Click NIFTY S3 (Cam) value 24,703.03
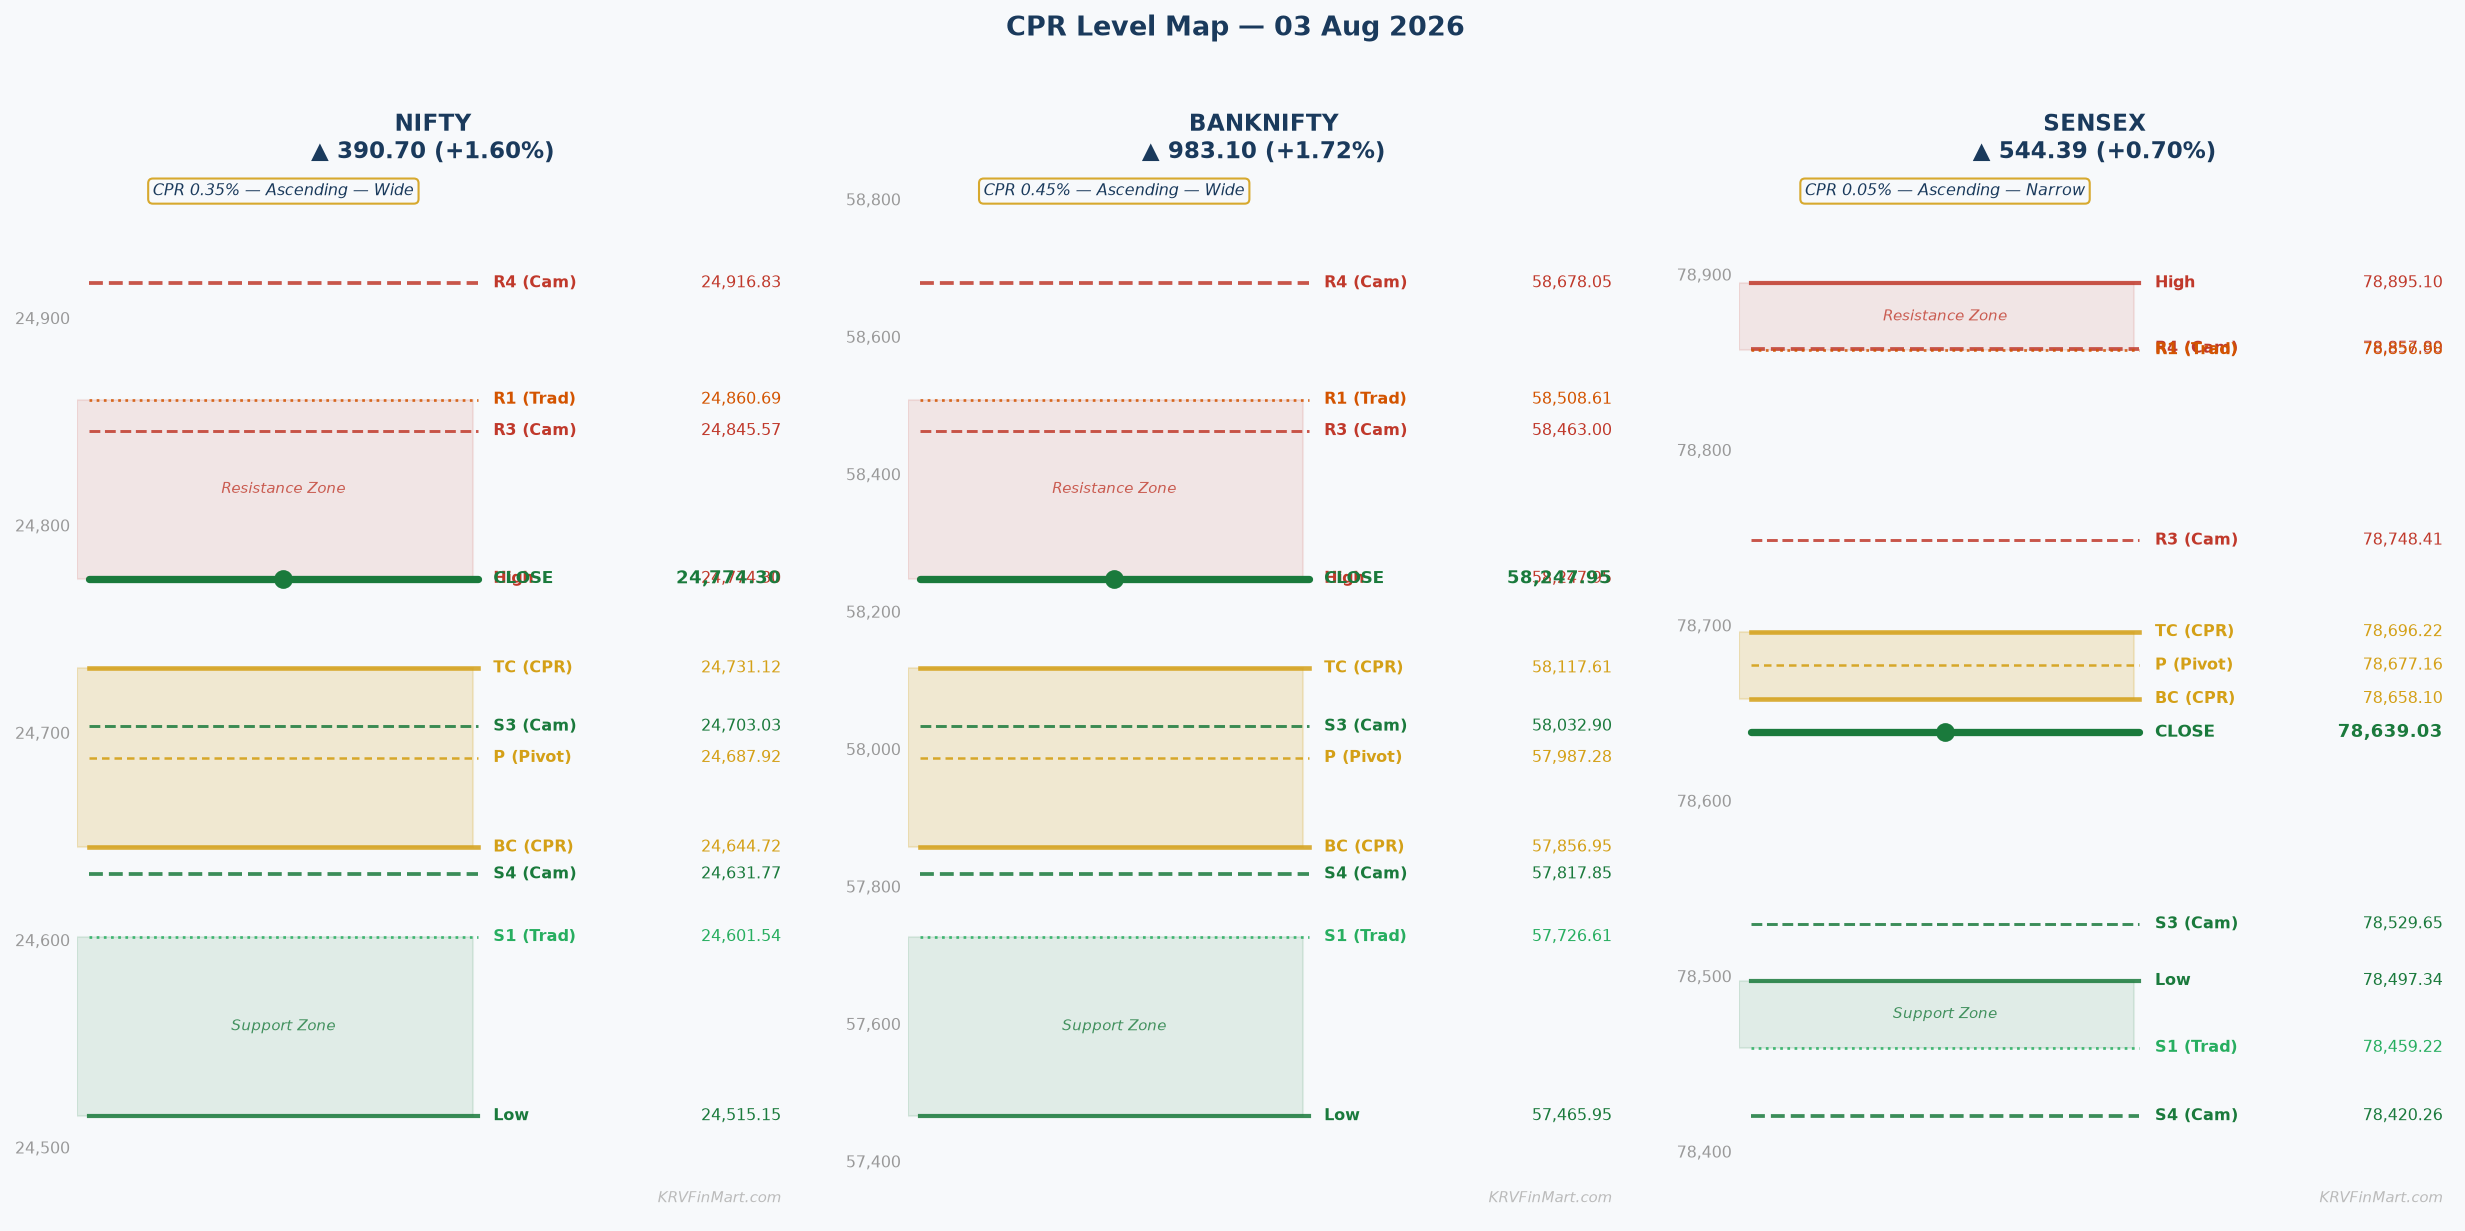Image resolution: width=2465 pixels, height=1231 pixels. tap(741, 726)
